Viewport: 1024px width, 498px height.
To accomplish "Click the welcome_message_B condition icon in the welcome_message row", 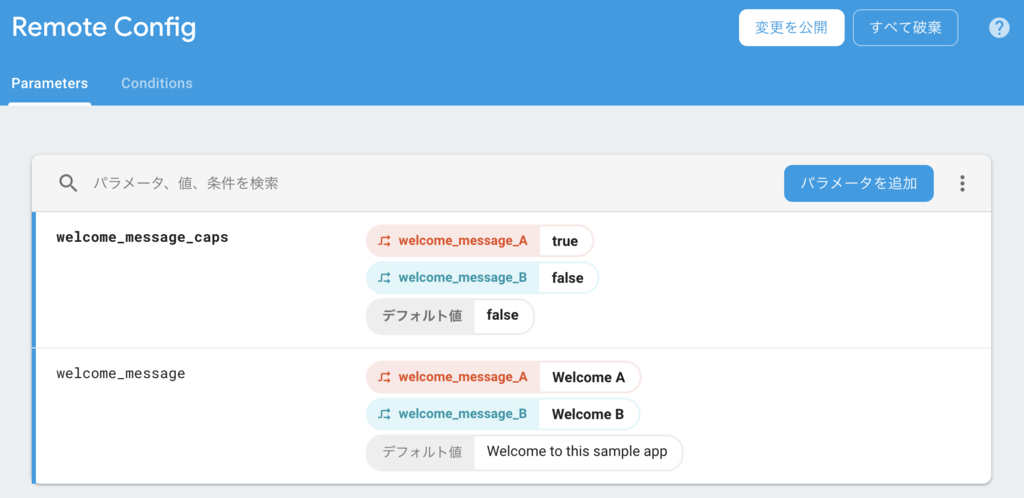I will (385, 414).
